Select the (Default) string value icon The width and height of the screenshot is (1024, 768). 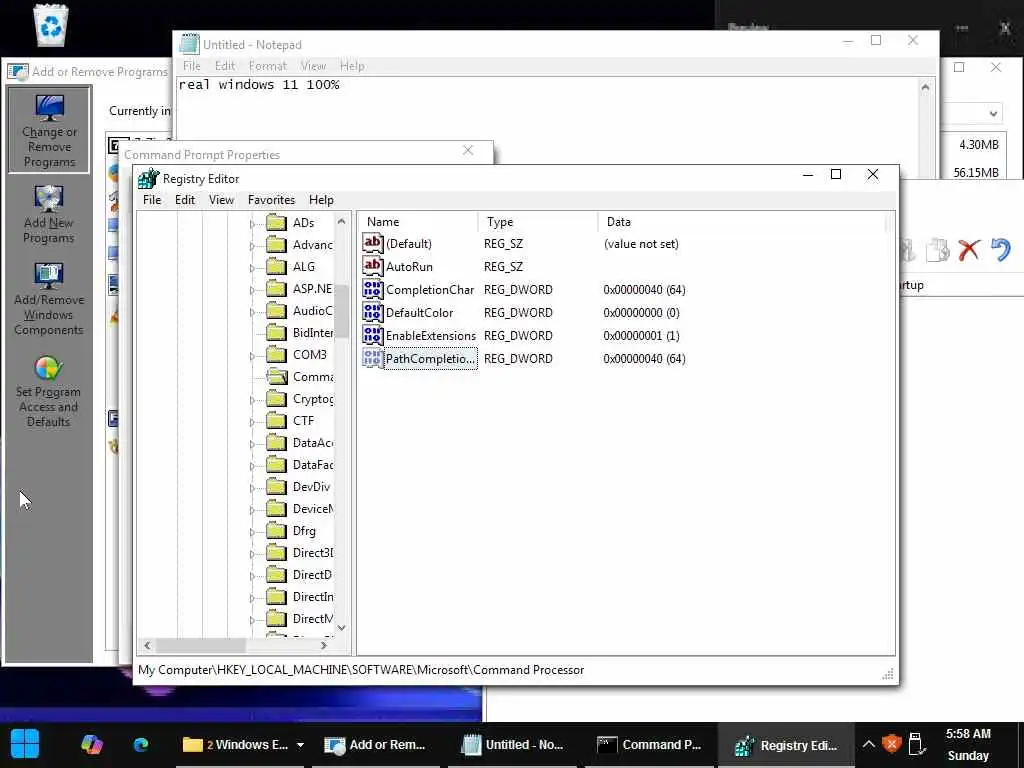[x=373, y=244]
